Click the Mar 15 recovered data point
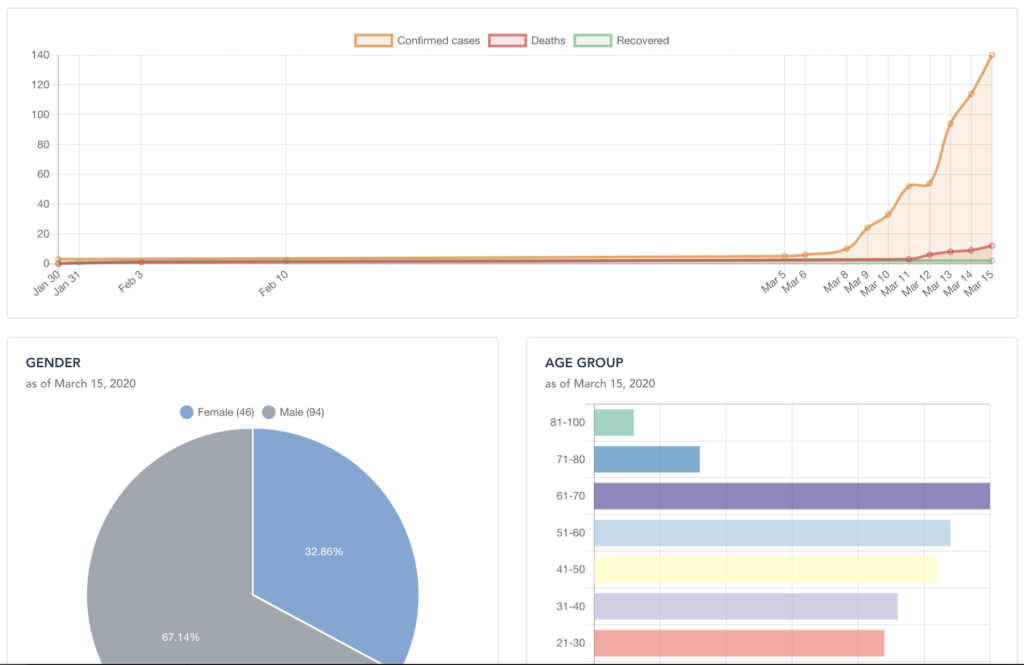This screenshot has width=1024, height=665. [992, 261]
